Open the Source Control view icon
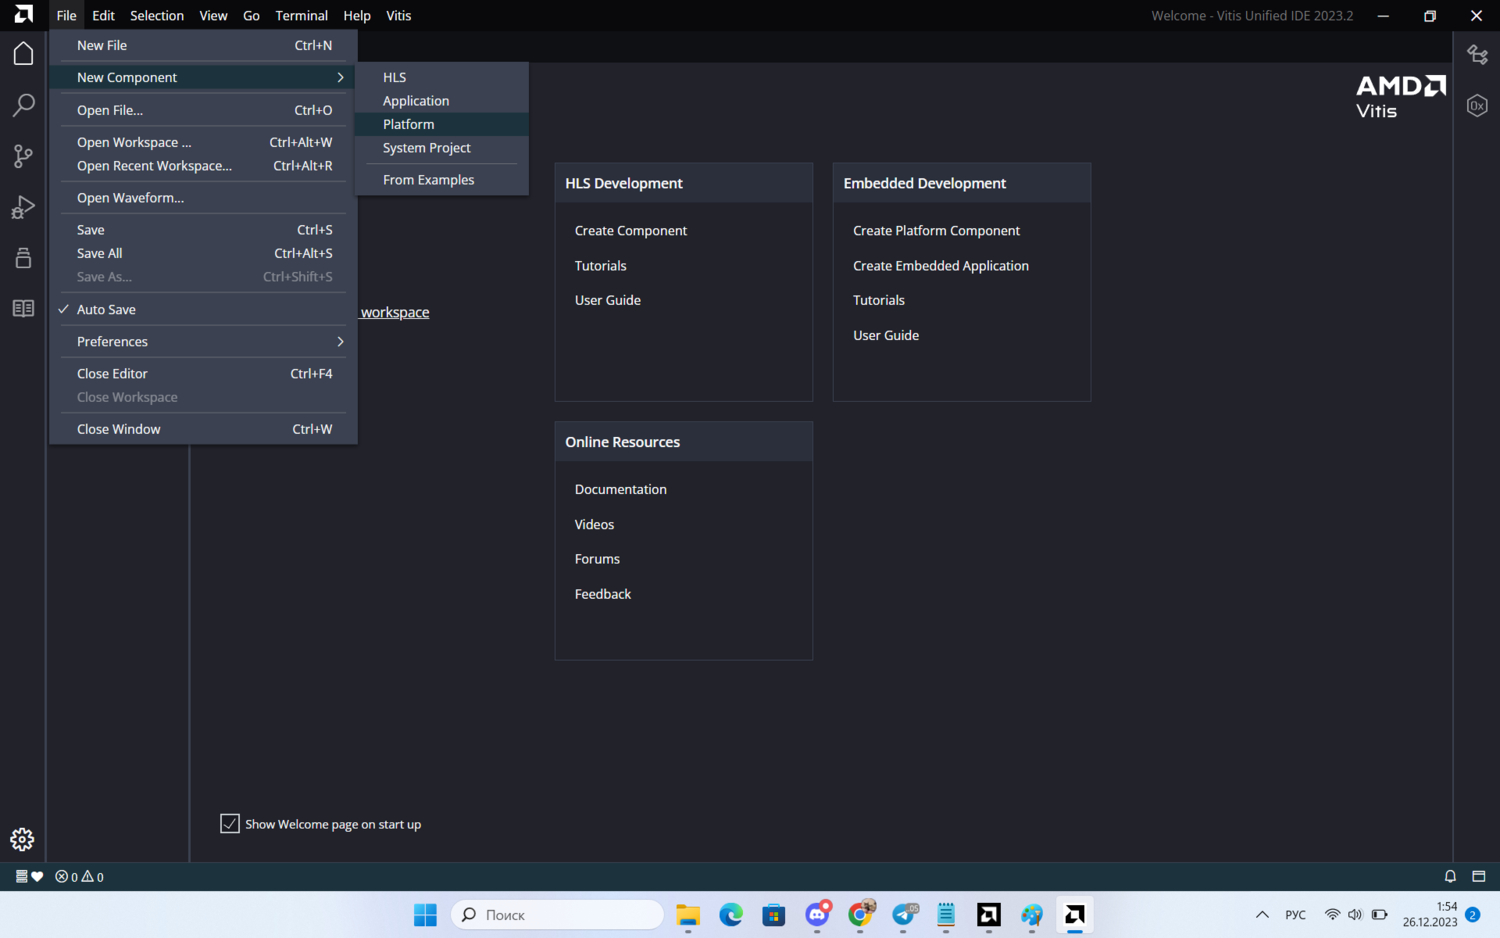 [x=23, y=156]
